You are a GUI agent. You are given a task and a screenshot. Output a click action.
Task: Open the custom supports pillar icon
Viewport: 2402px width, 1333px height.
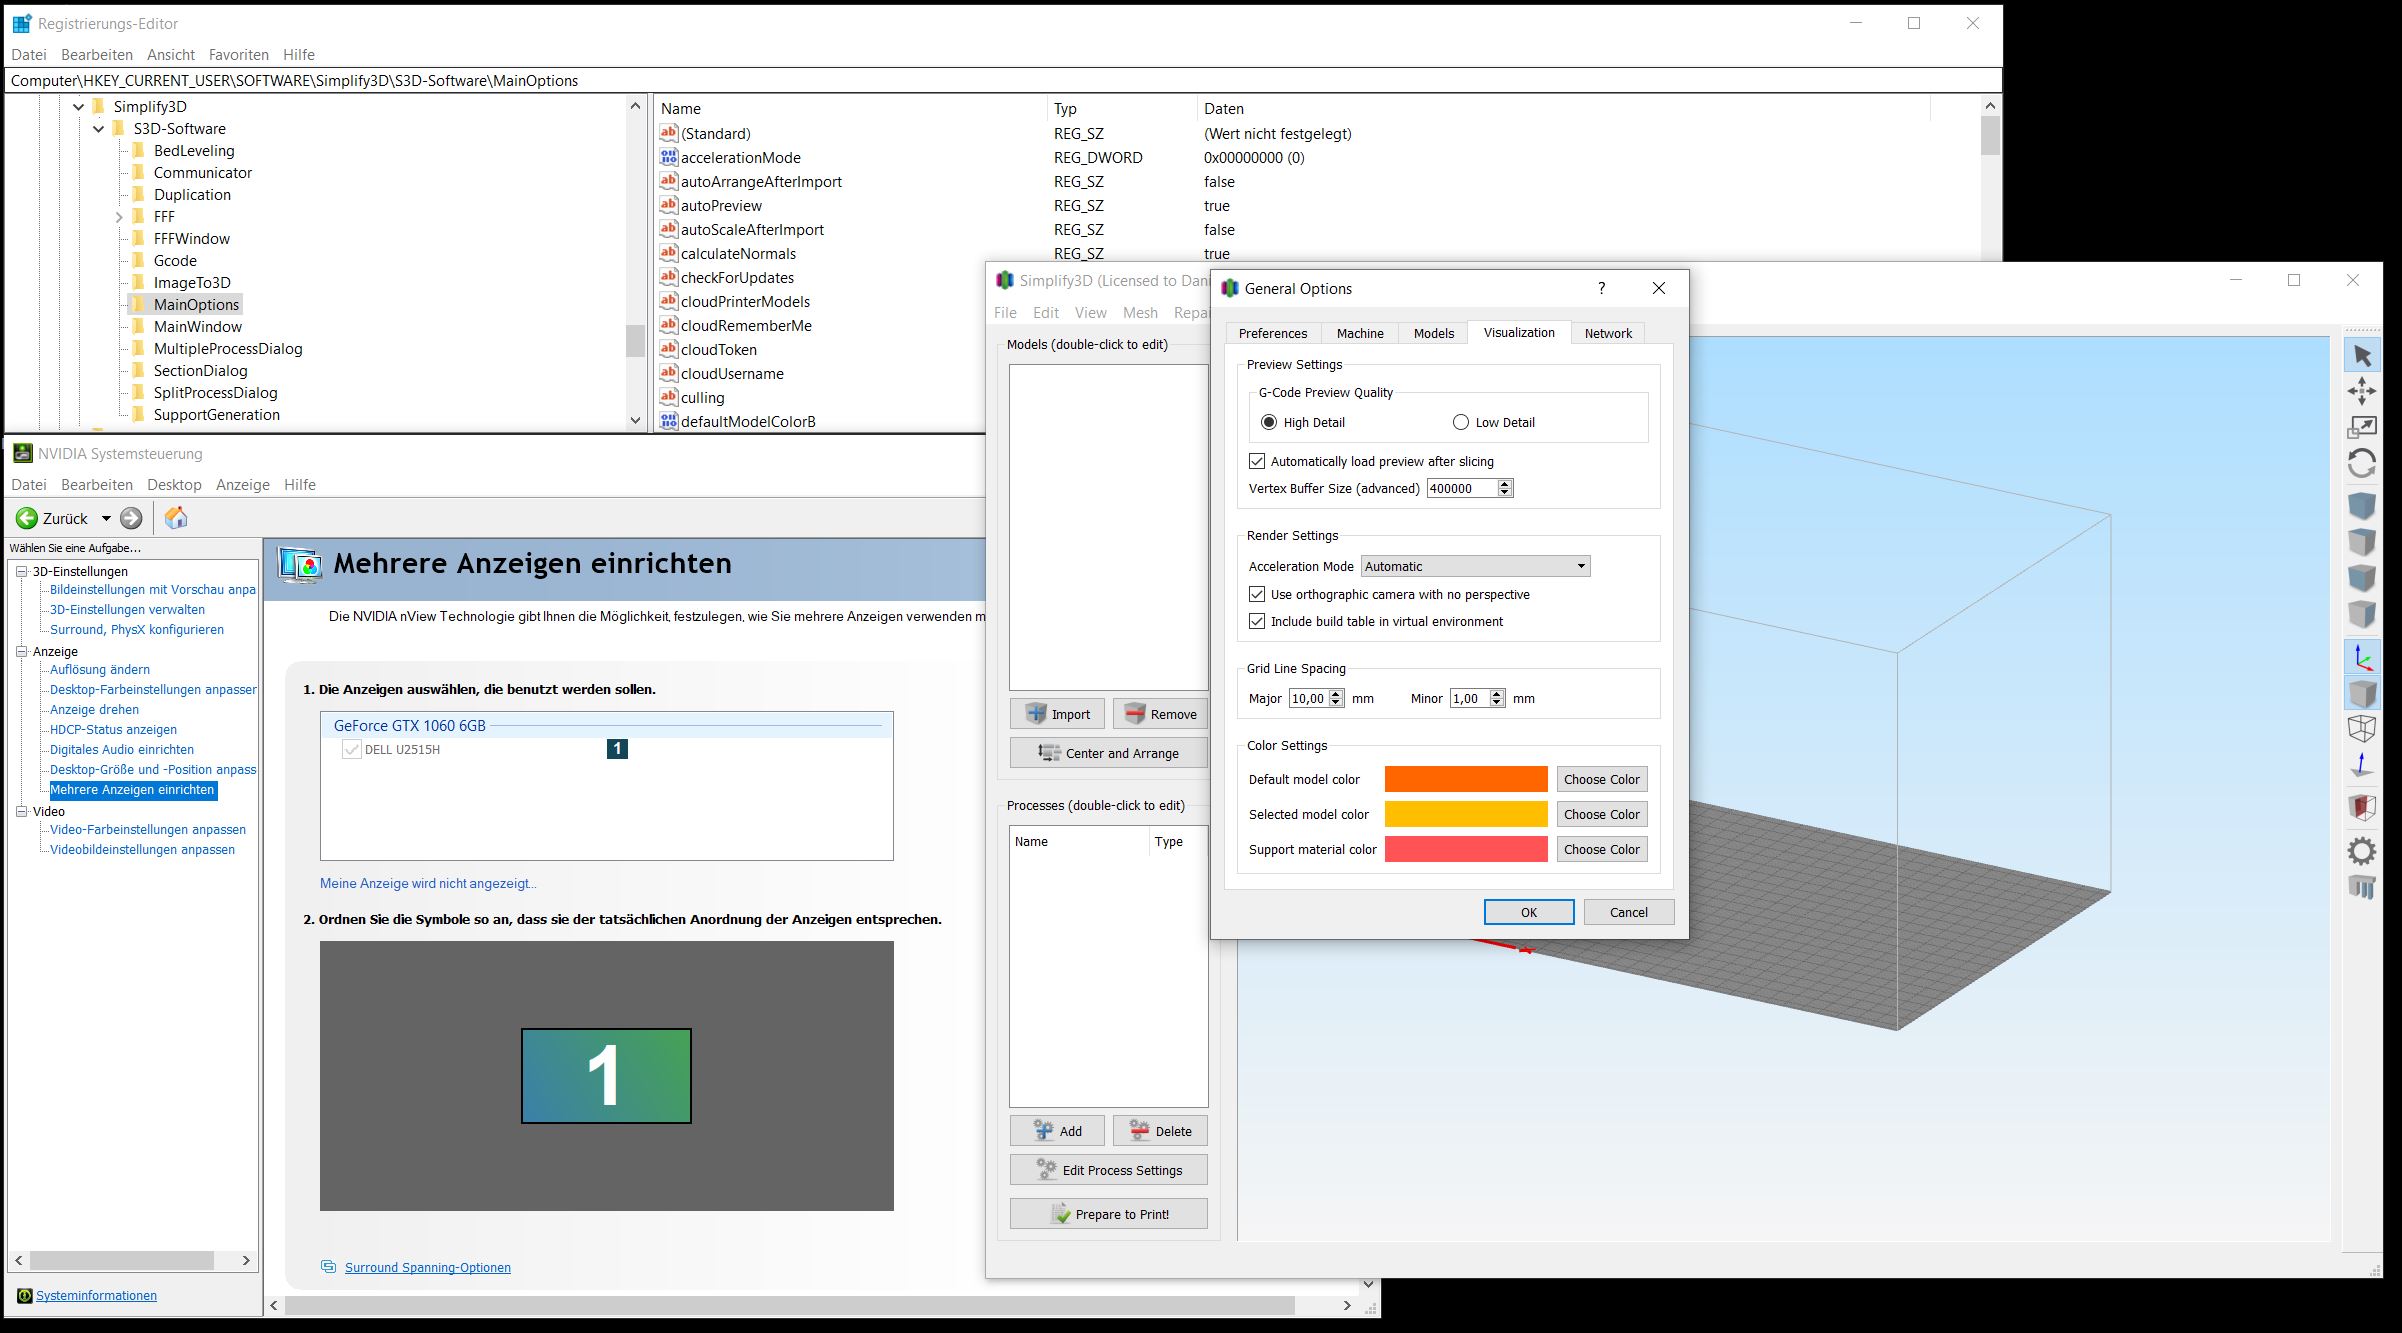[2362, 887]
